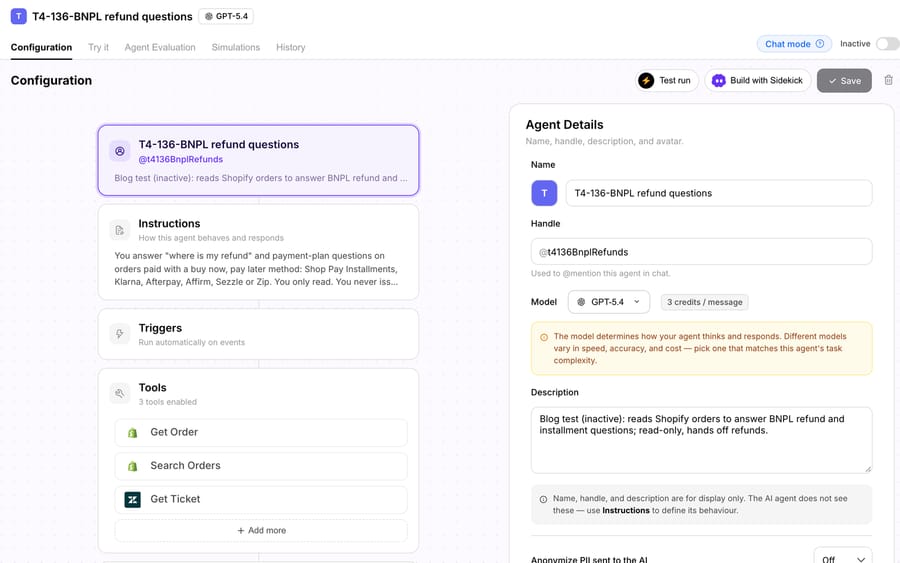Click the Chat mode help question icon

(x=820, y=44)
